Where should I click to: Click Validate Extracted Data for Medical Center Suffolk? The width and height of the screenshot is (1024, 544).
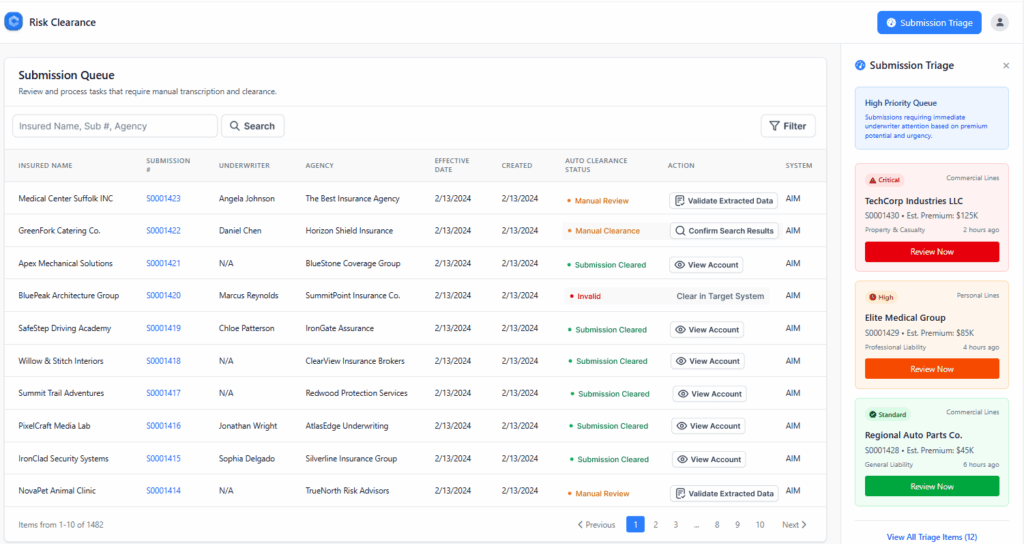coord(723,200)
